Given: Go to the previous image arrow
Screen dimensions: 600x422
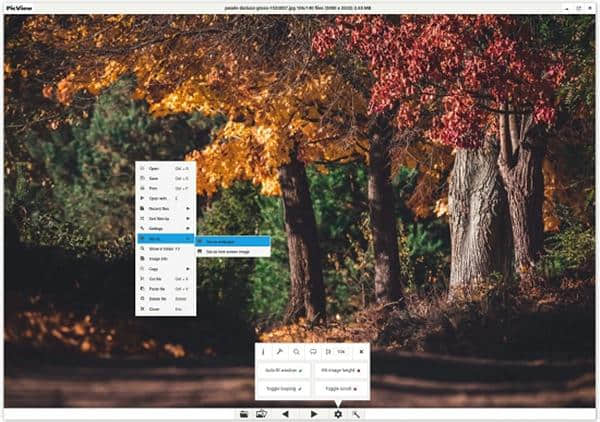Looking at the screenshot, I should tap(285, 414).
